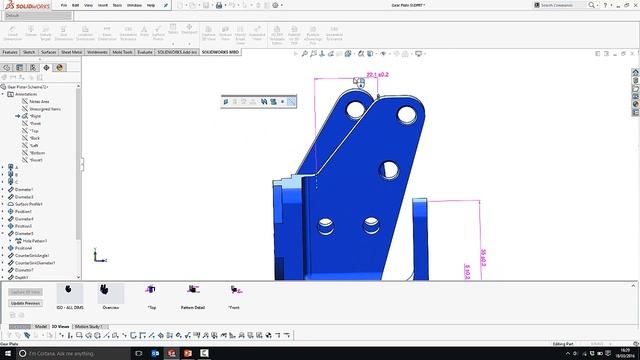Expand datum A in the tree

point(3,167)
